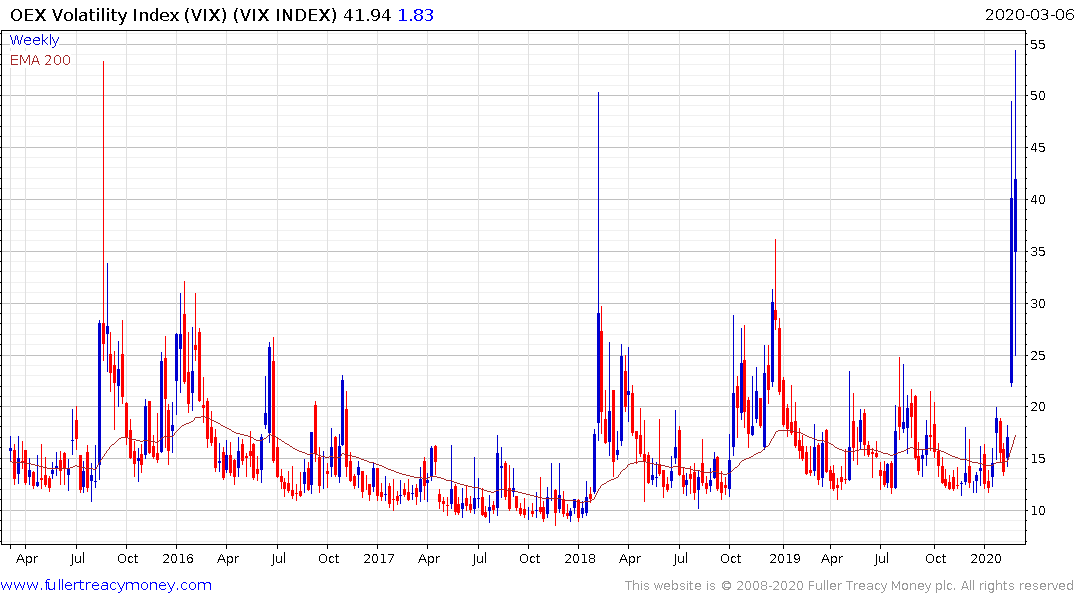Click the 2019 time axis label
The height and width of the screenshot is (600, 1075).
click(784, 558)
